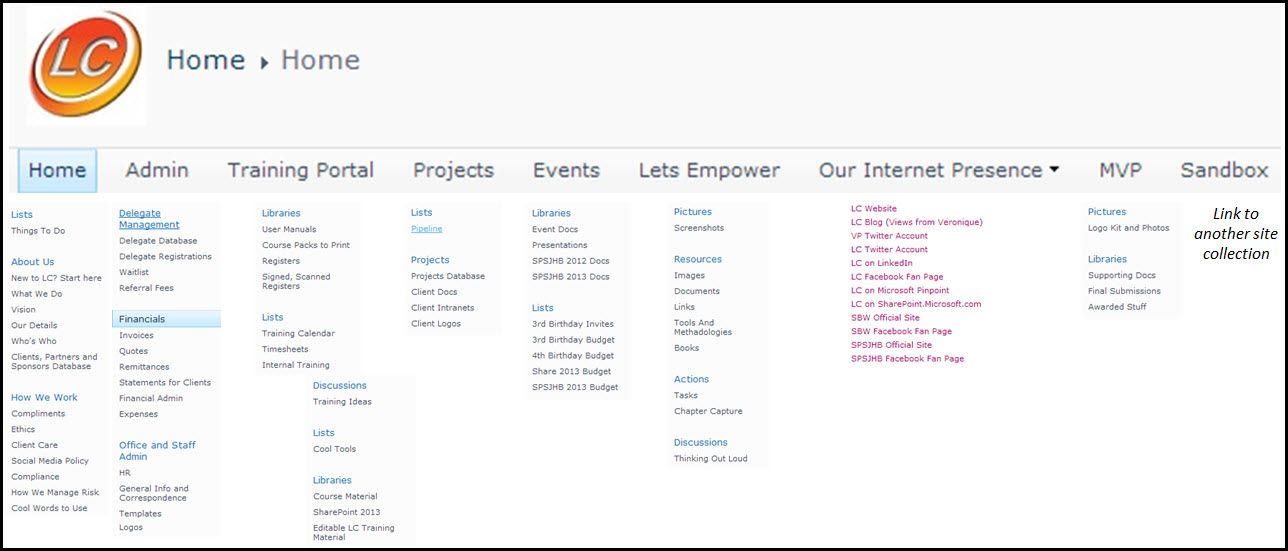Open Logo Kit and Photos library
The width and height of the screenshot is (1288, 551).
[1128, 228]
